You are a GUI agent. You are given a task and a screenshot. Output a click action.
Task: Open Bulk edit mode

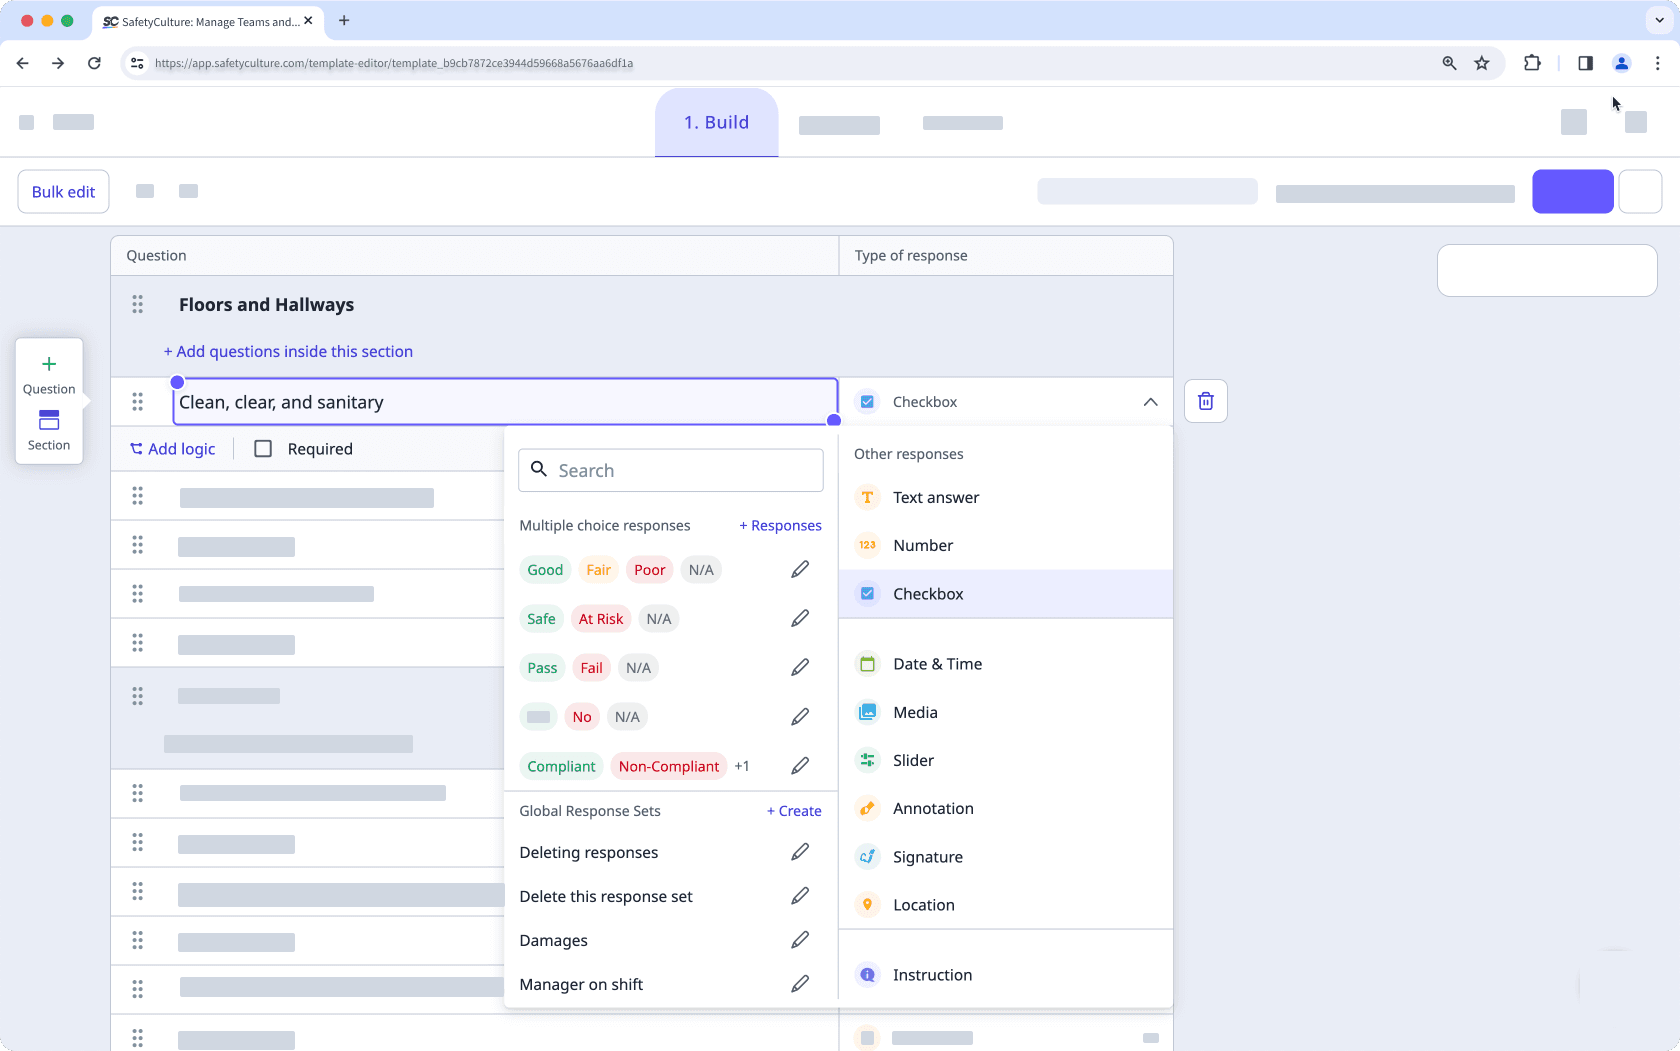62,191
